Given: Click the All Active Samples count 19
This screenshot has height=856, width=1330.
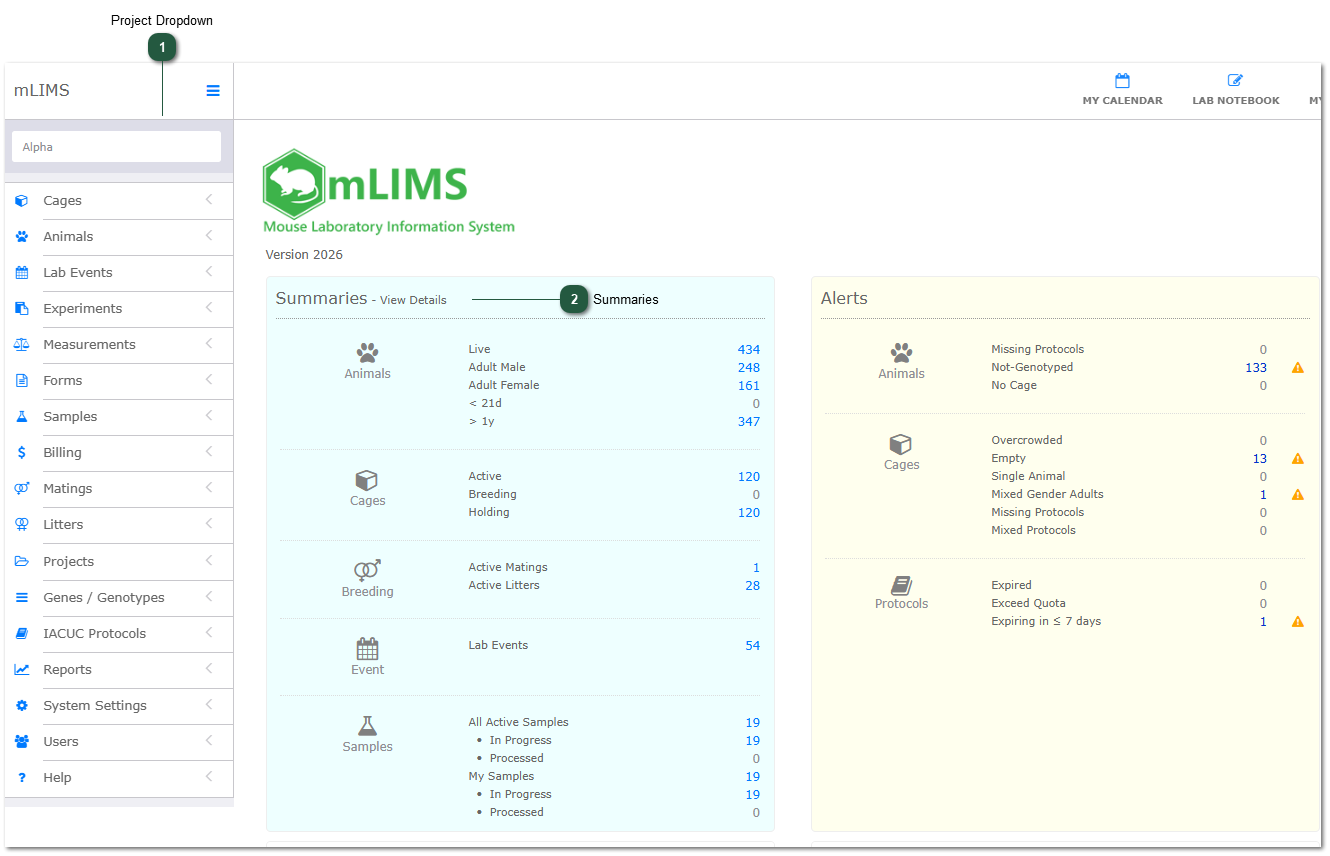Looking at the screenshot, I should pos(753,723).
